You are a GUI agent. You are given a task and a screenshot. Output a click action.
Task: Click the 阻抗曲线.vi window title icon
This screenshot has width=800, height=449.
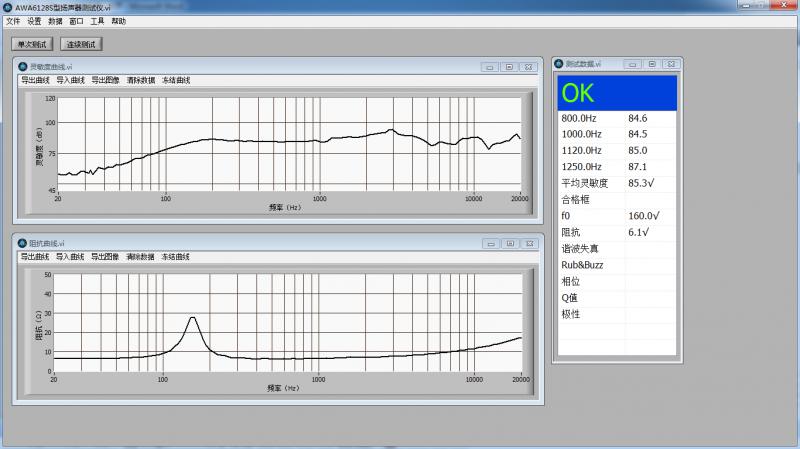tap(22, 243)
